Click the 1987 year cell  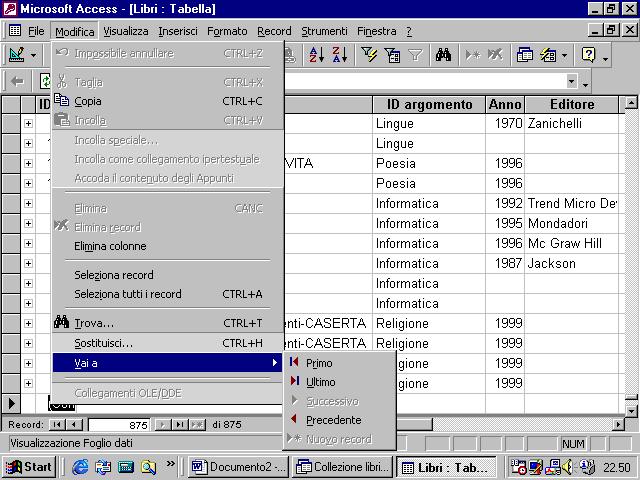point(505,263)
